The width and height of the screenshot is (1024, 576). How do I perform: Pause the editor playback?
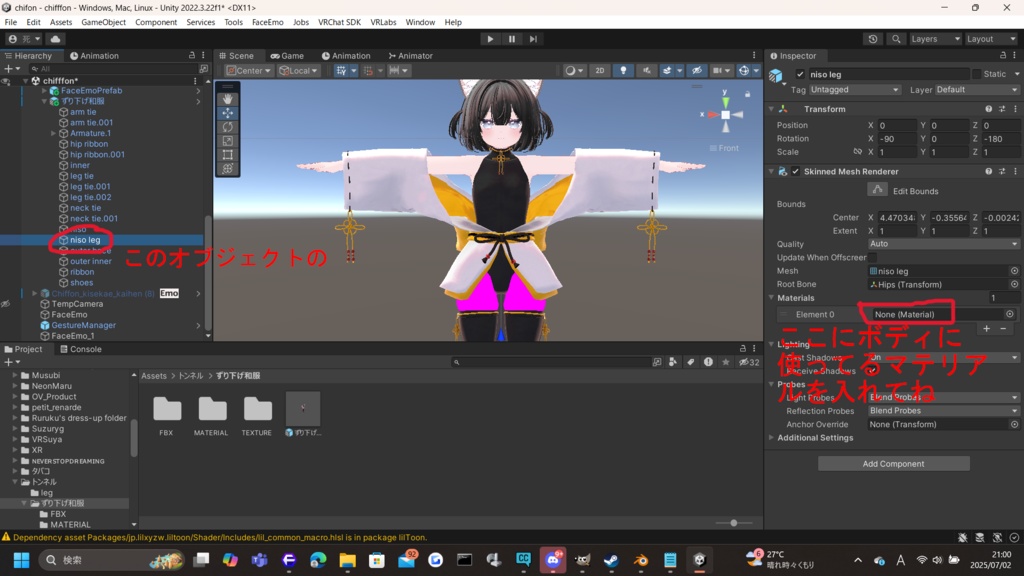(511, 39)
